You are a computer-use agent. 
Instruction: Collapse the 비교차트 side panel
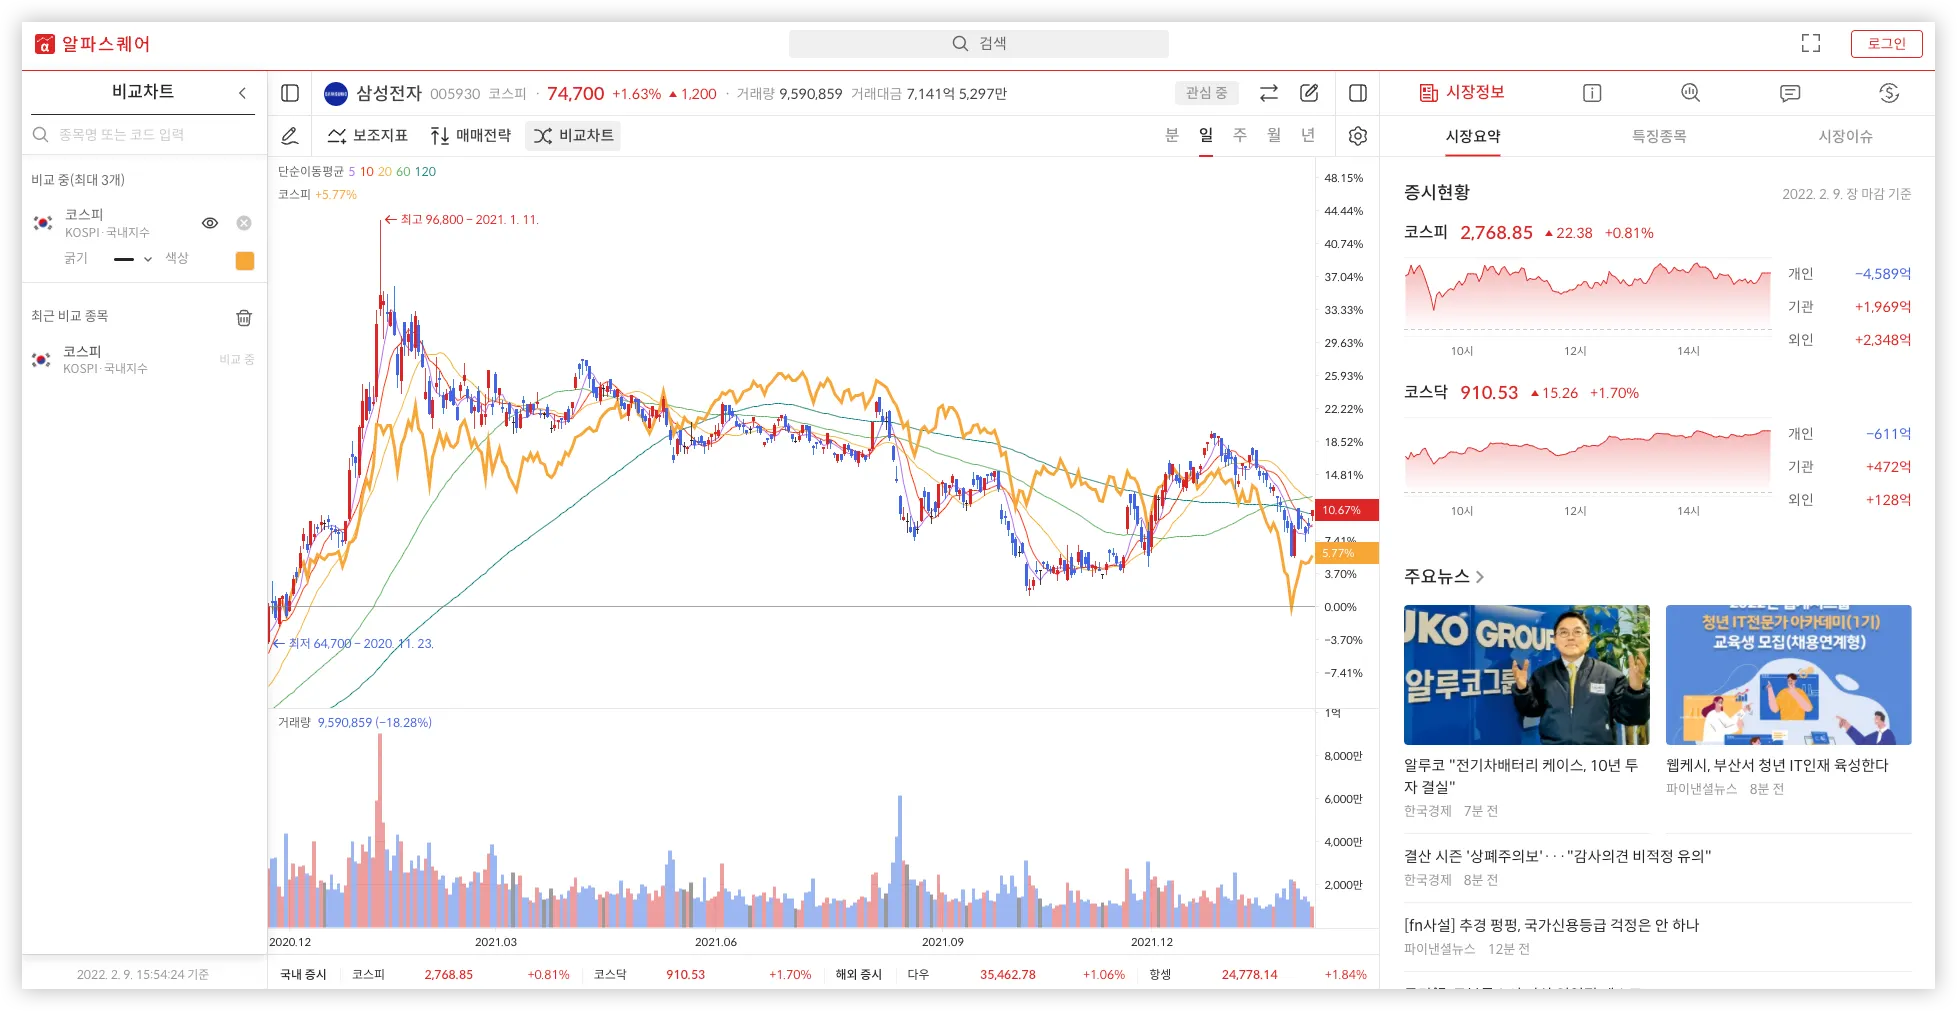point(242,93)
